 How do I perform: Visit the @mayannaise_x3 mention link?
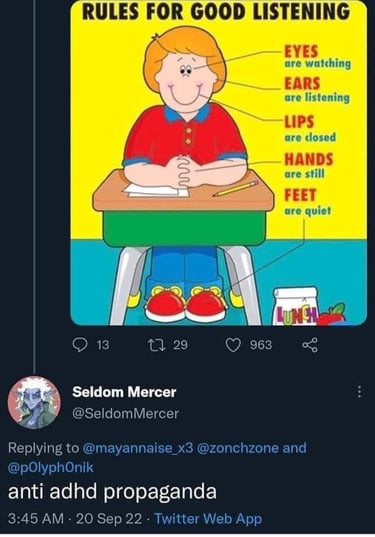[138, 448]
